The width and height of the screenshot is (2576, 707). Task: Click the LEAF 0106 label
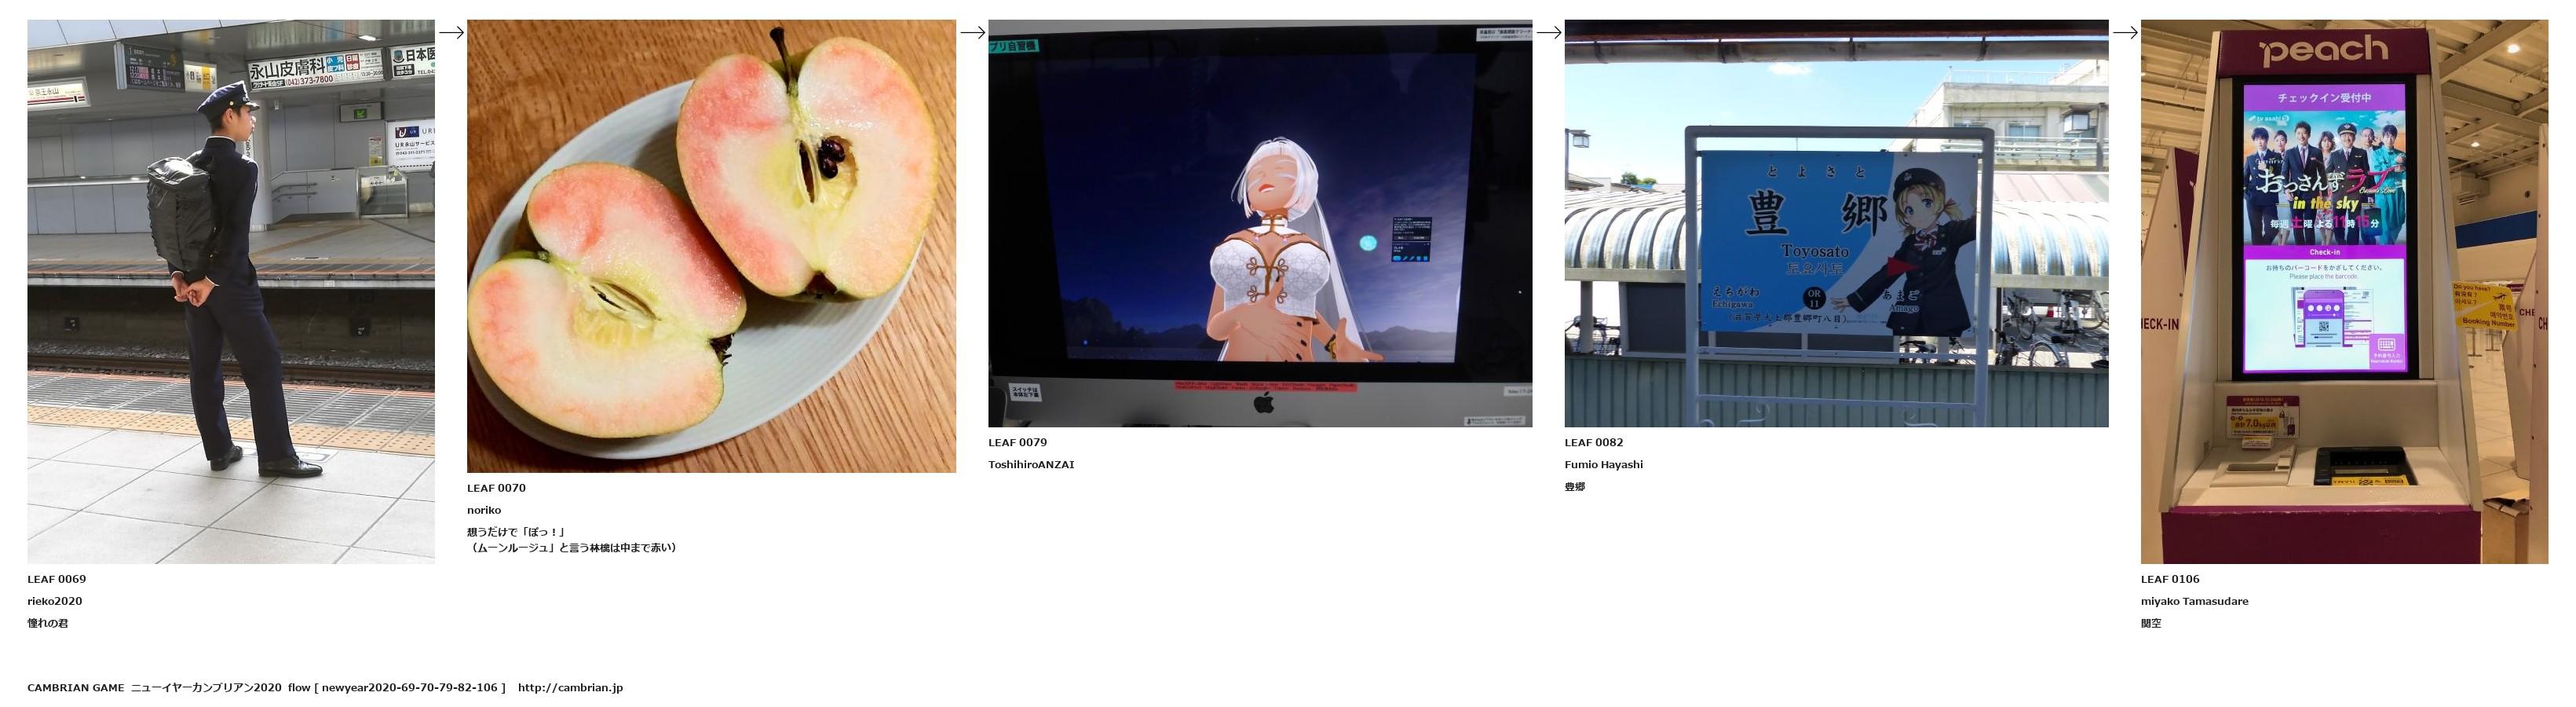2170,579
